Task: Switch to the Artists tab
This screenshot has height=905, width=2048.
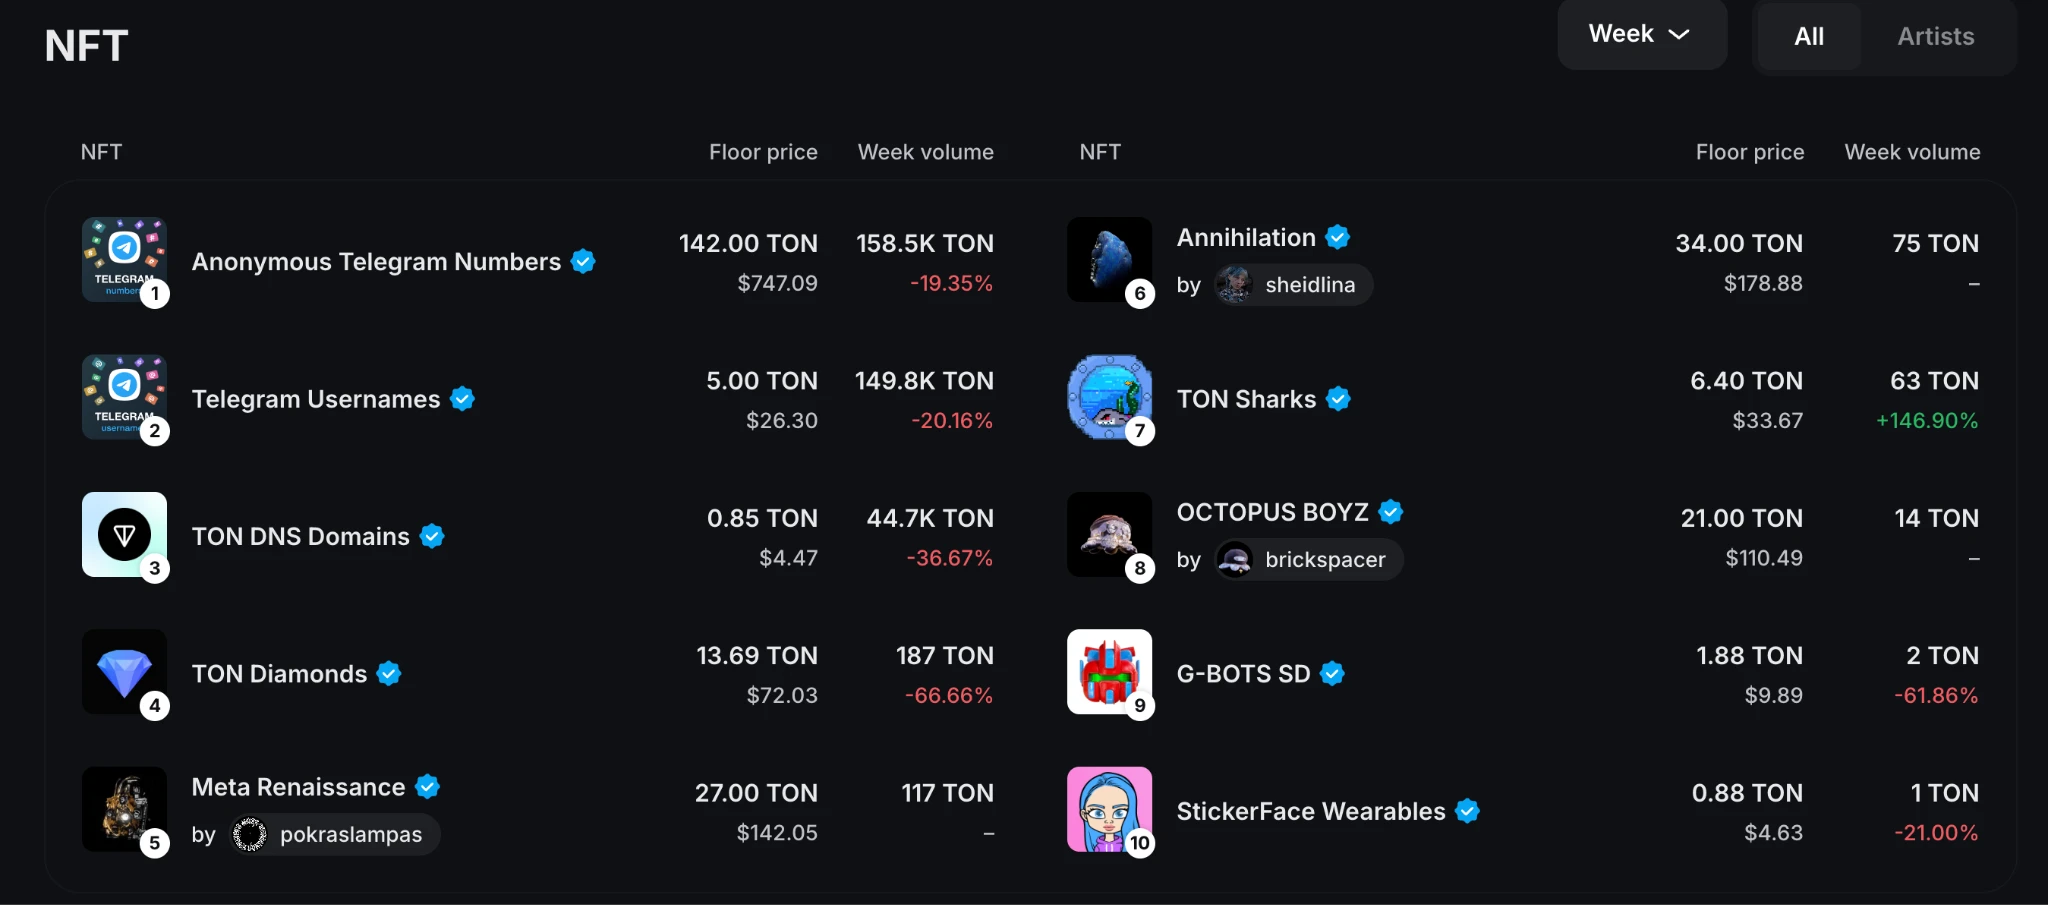Action: click(x=1935, y=37)
